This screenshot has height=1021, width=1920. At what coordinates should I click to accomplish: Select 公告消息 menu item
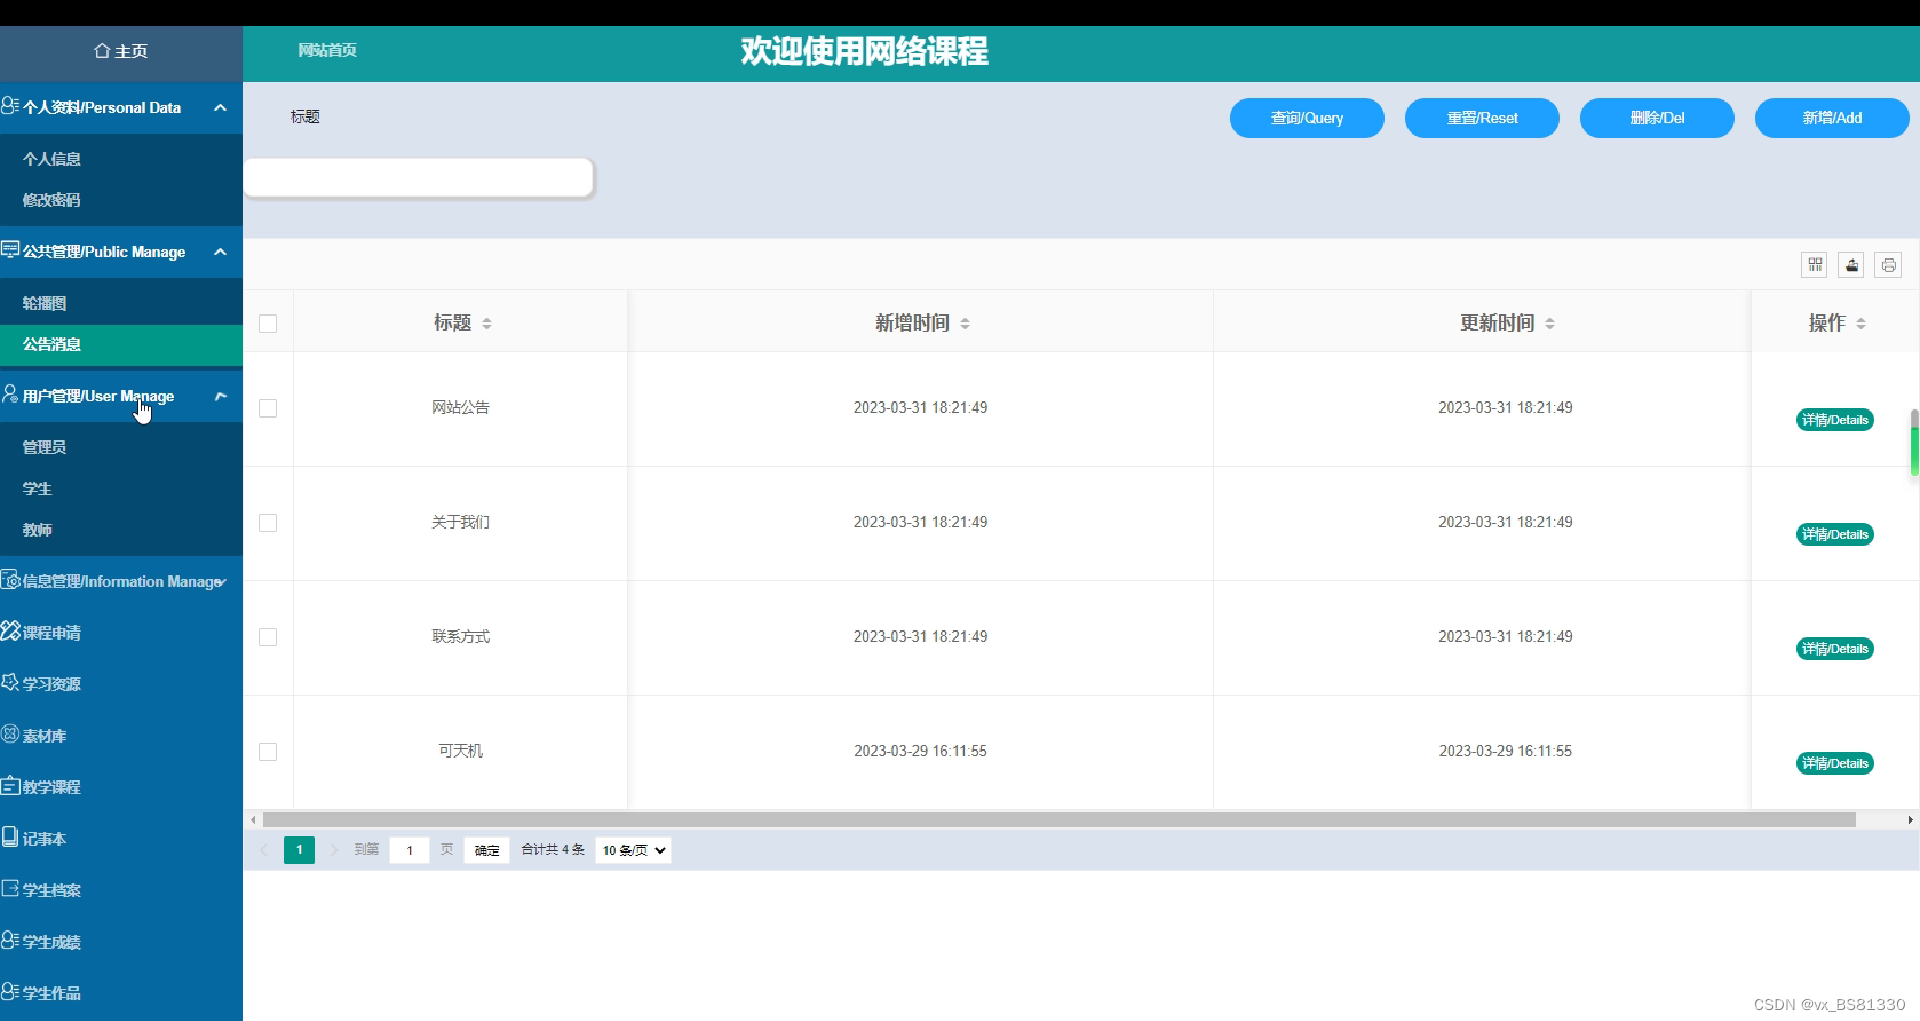tap(121, 344)
